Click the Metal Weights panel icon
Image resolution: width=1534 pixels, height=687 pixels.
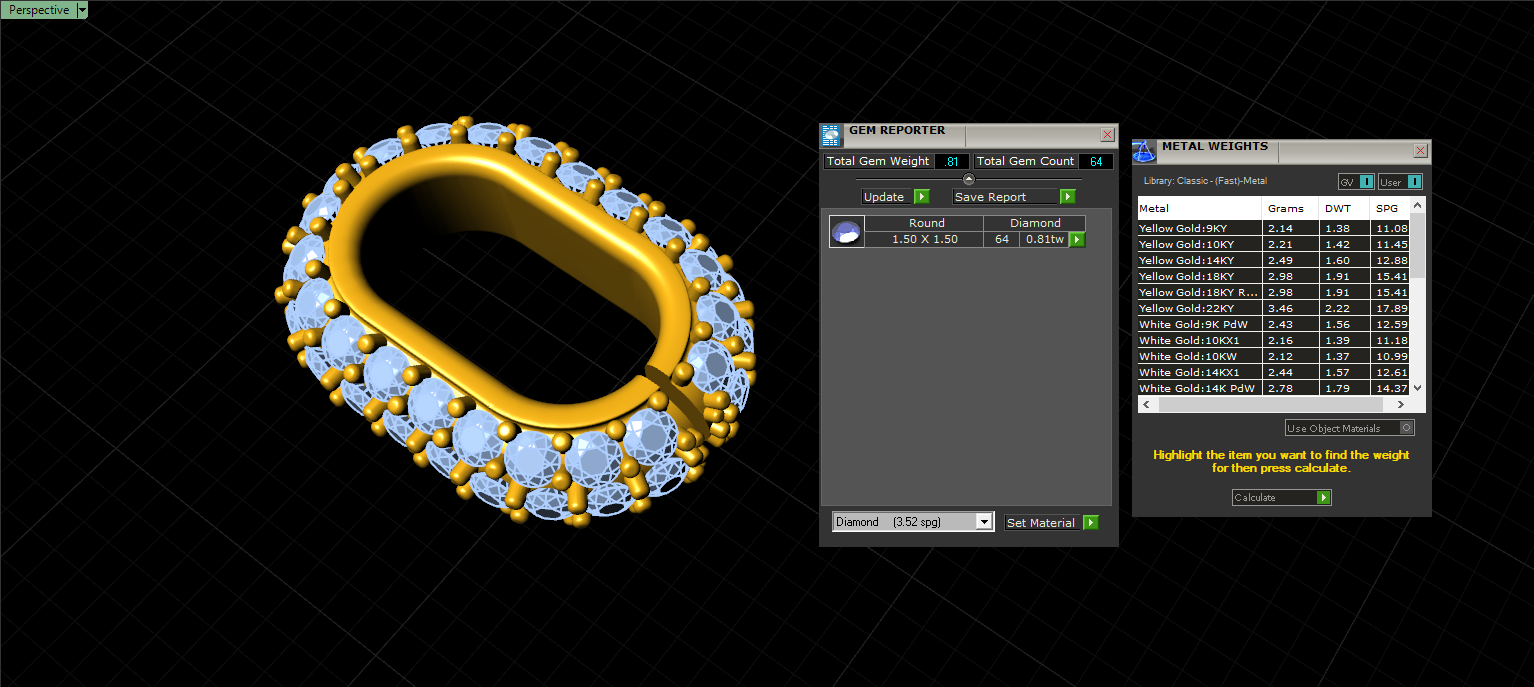[1144, 152]
